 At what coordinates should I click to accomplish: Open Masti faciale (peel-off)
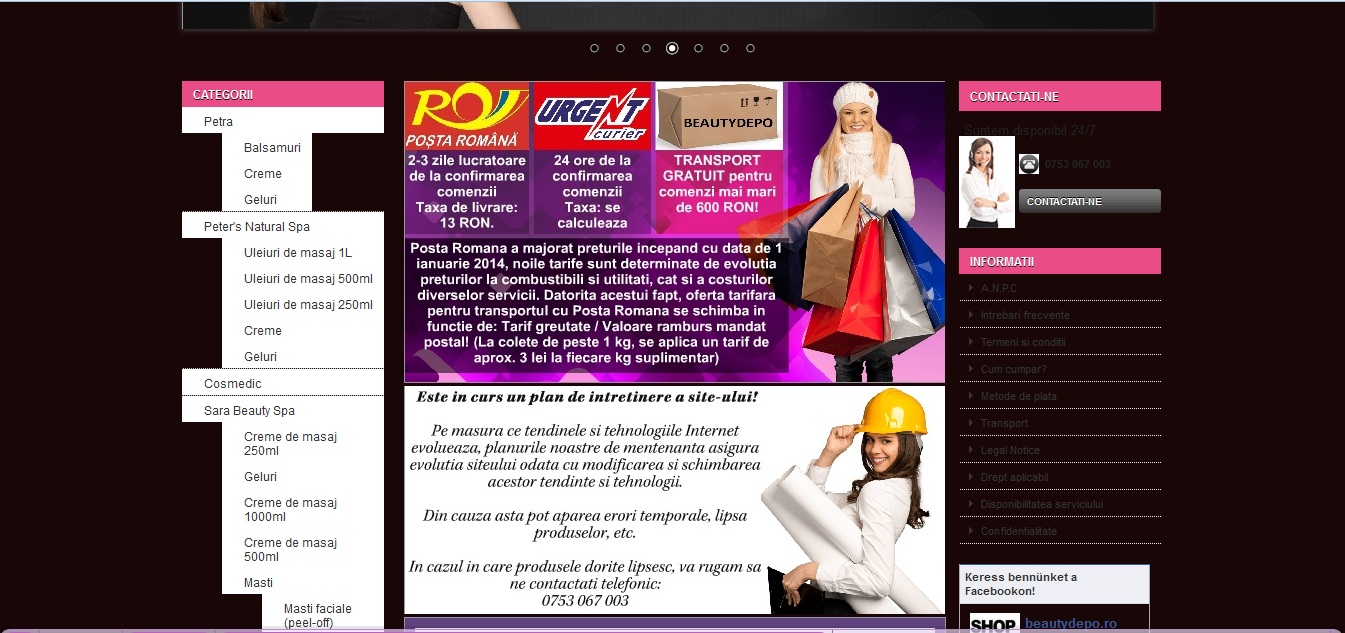[318, 616]
